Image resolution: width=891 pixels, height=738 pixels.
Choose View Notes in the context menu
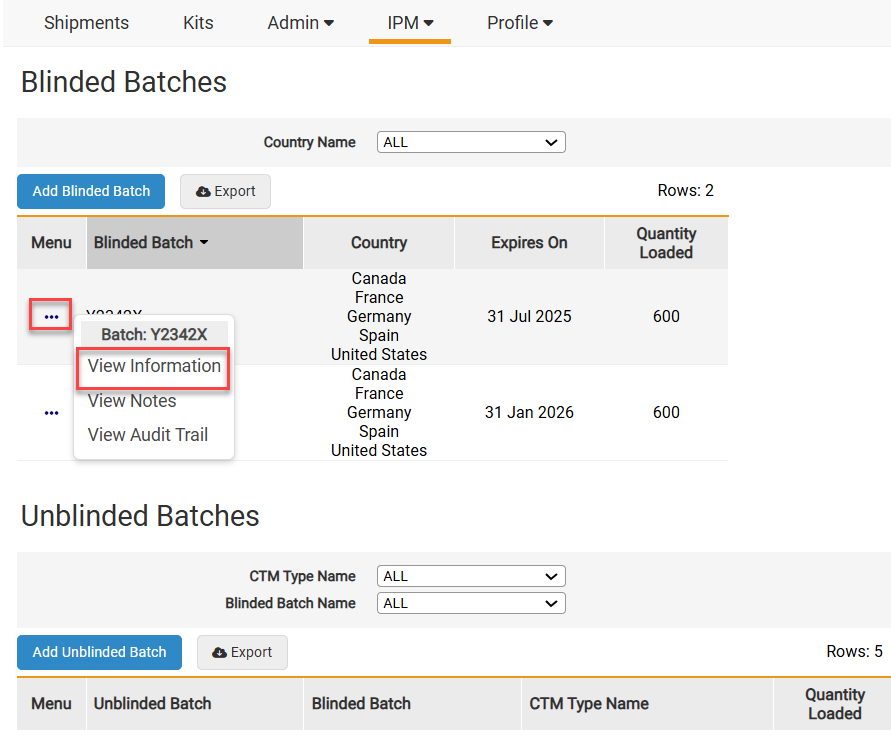[132, 401]
